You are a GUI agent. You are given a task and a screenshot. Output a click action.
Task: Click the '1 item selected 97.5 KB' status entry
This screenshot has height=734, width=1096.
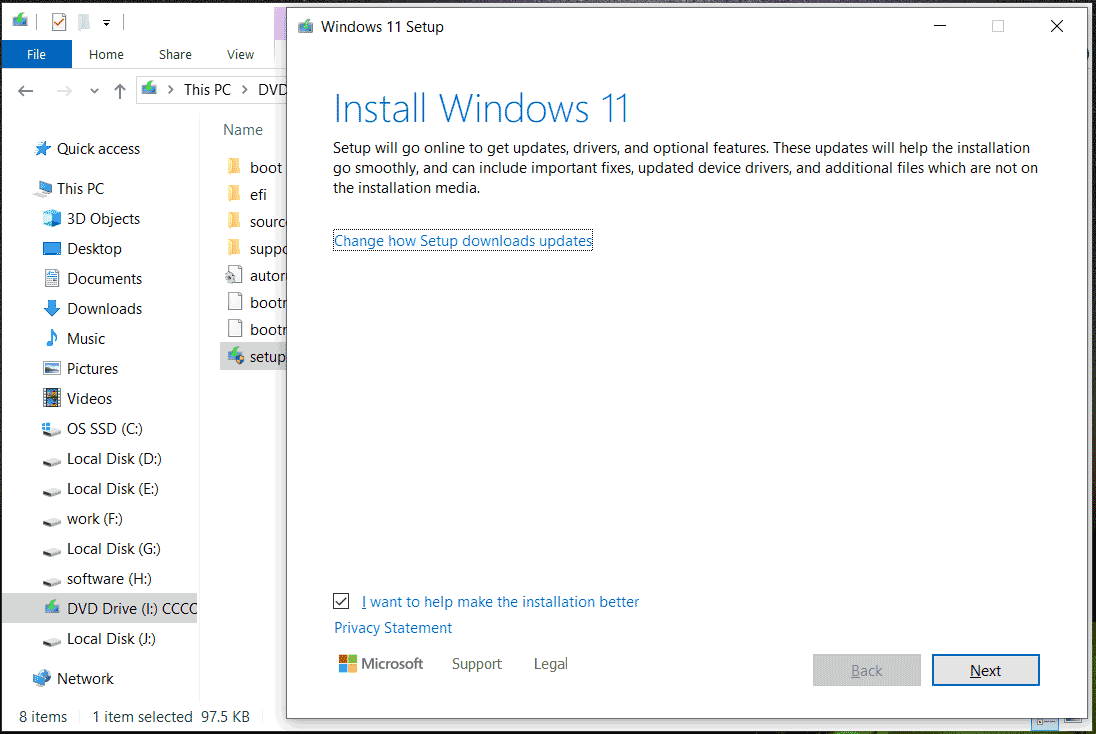(x=171, y=717)
